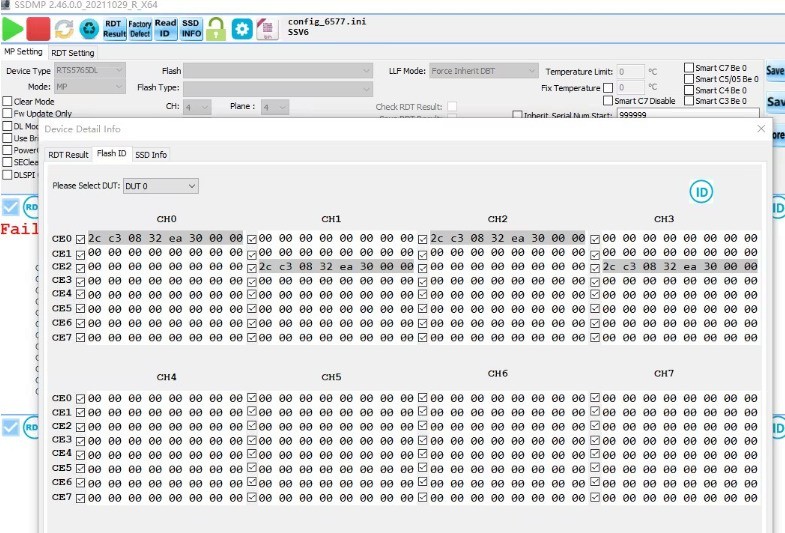The height and width of the screenshot is (533, 785).
Task: Click the blue recycle circle icon
Action: coord(89,29)
